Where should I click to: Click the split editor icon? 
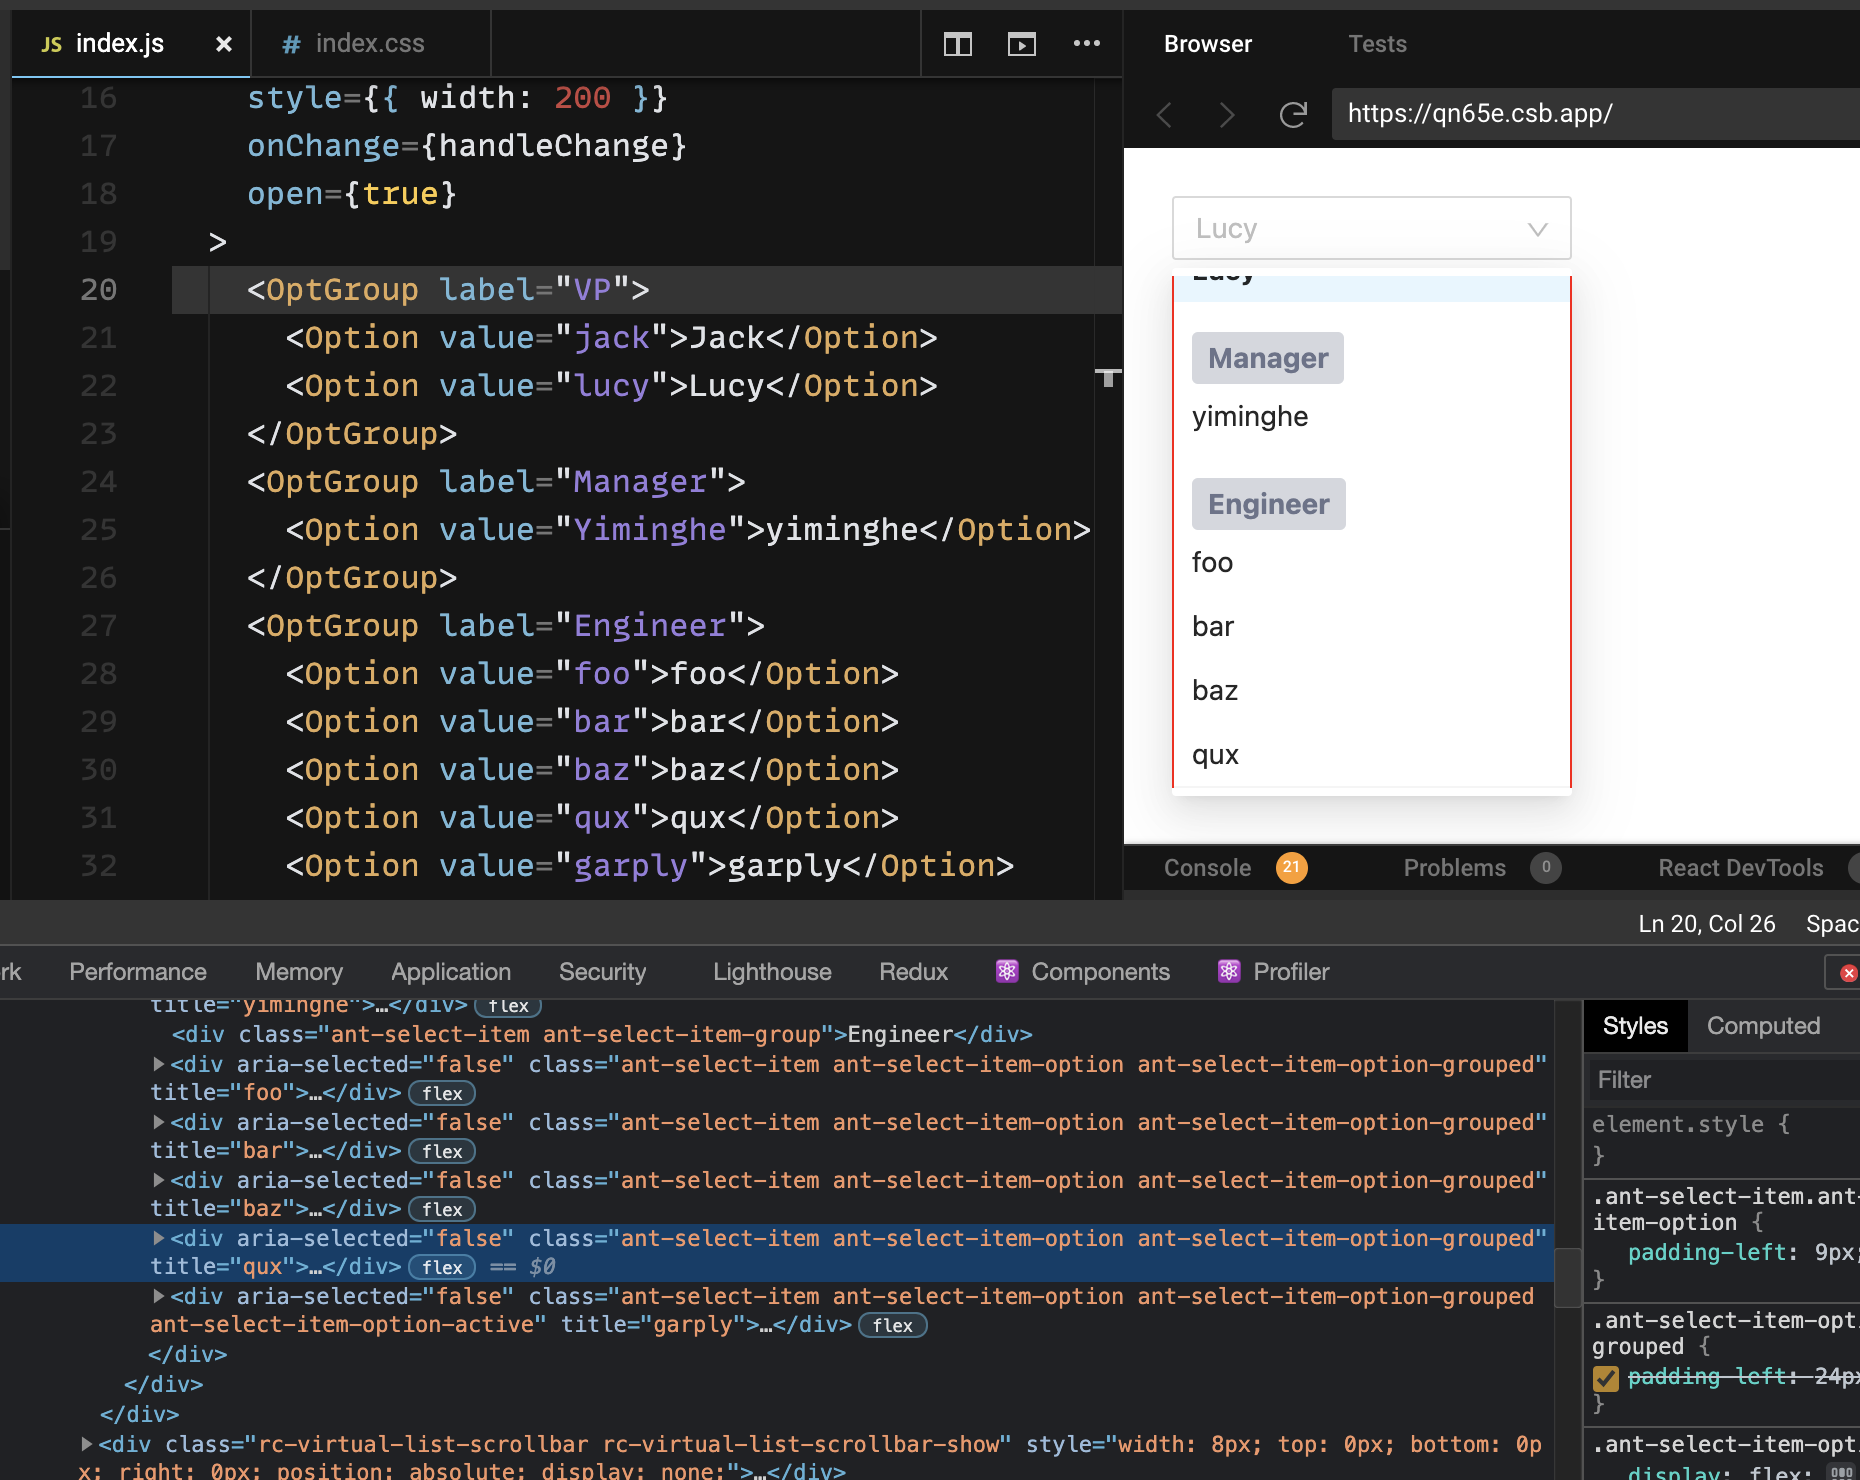957,44
